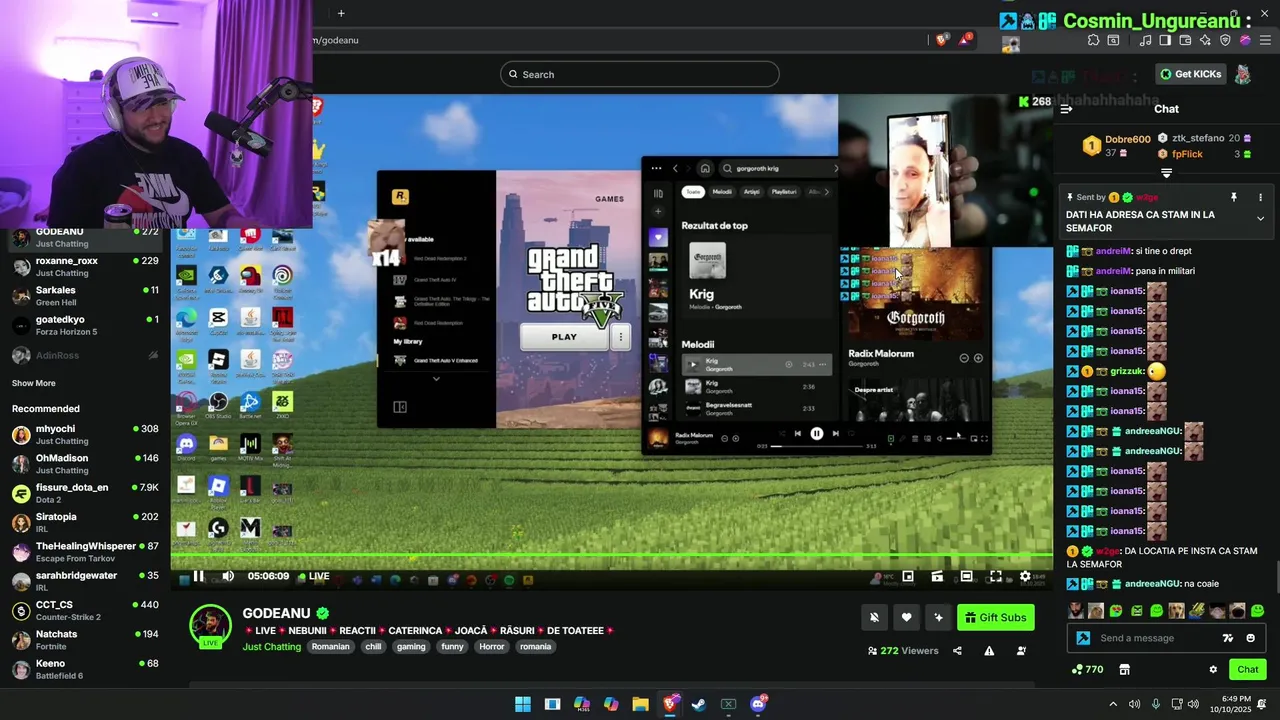The image size is (1280, 720).
Task: Open emoji picker in chat input
Action: 1250,638
